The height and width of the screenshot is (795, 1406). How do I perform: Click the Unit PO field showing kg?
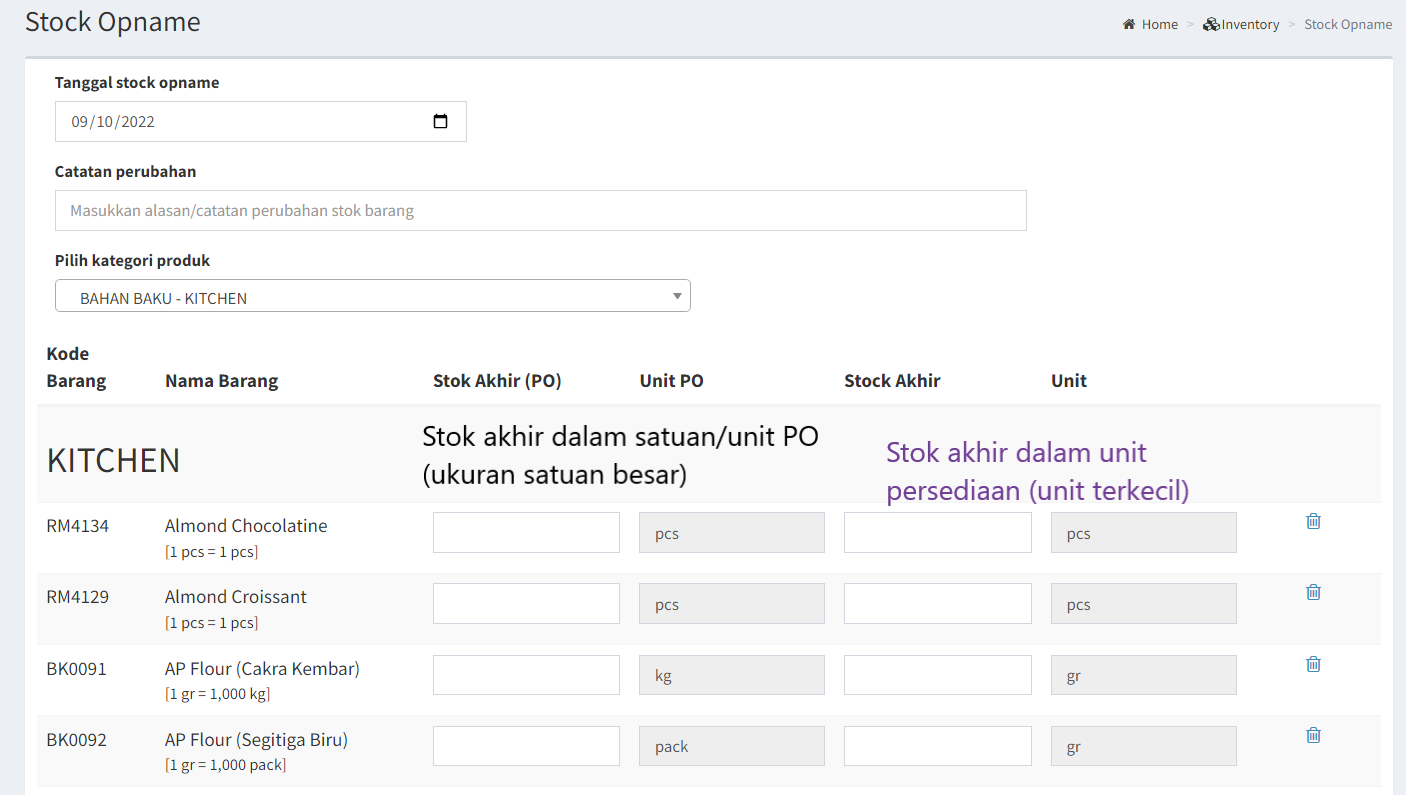tap(732, 675)
